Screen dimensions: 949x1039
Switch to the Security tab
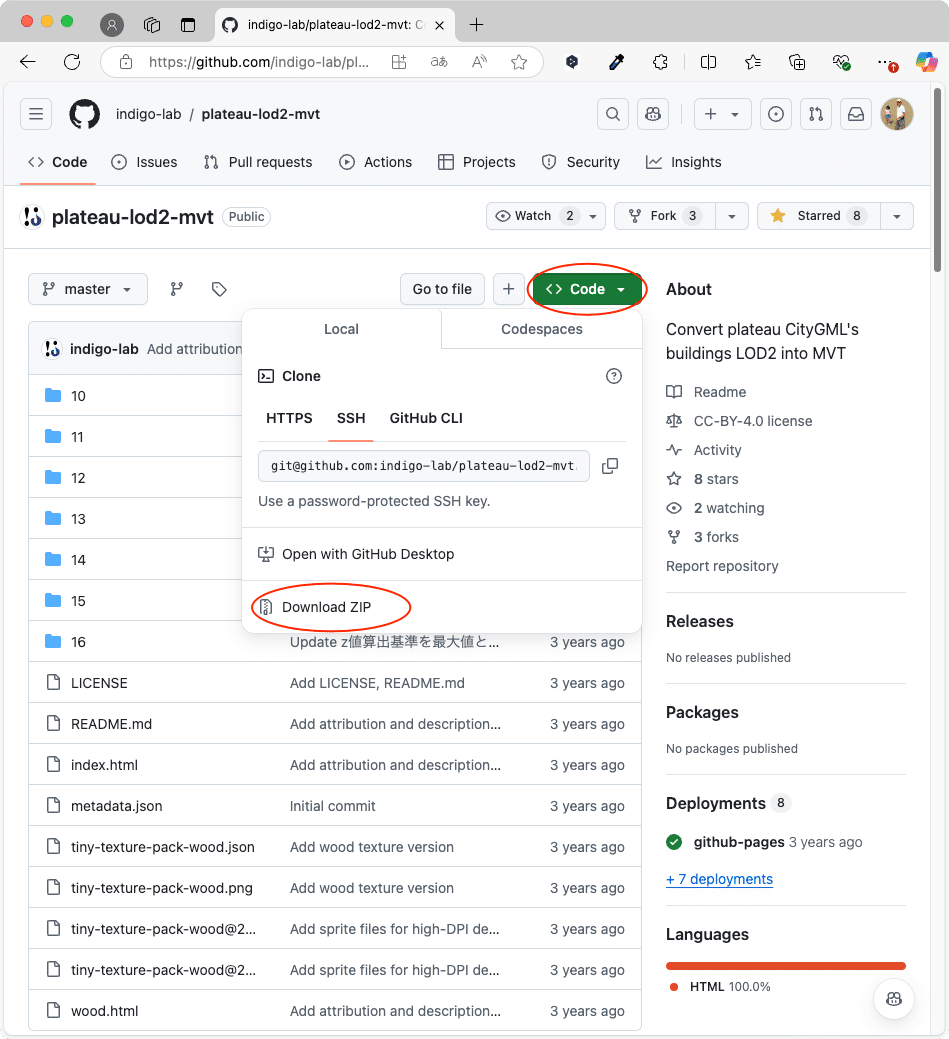point(581,162)
